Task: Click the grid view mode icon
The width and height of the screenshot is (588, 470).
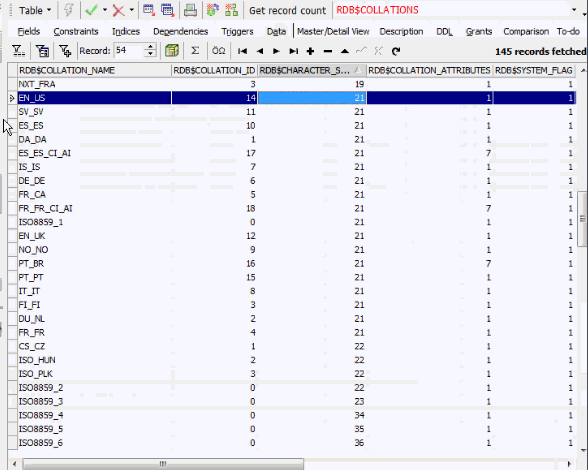Action: click(172, 51)
